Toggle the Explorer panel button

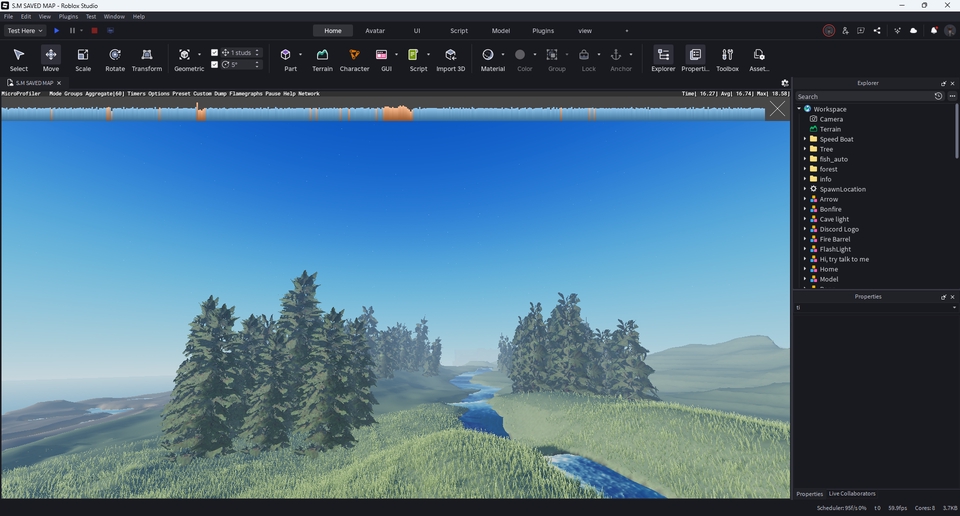click(x=663, y=59)
